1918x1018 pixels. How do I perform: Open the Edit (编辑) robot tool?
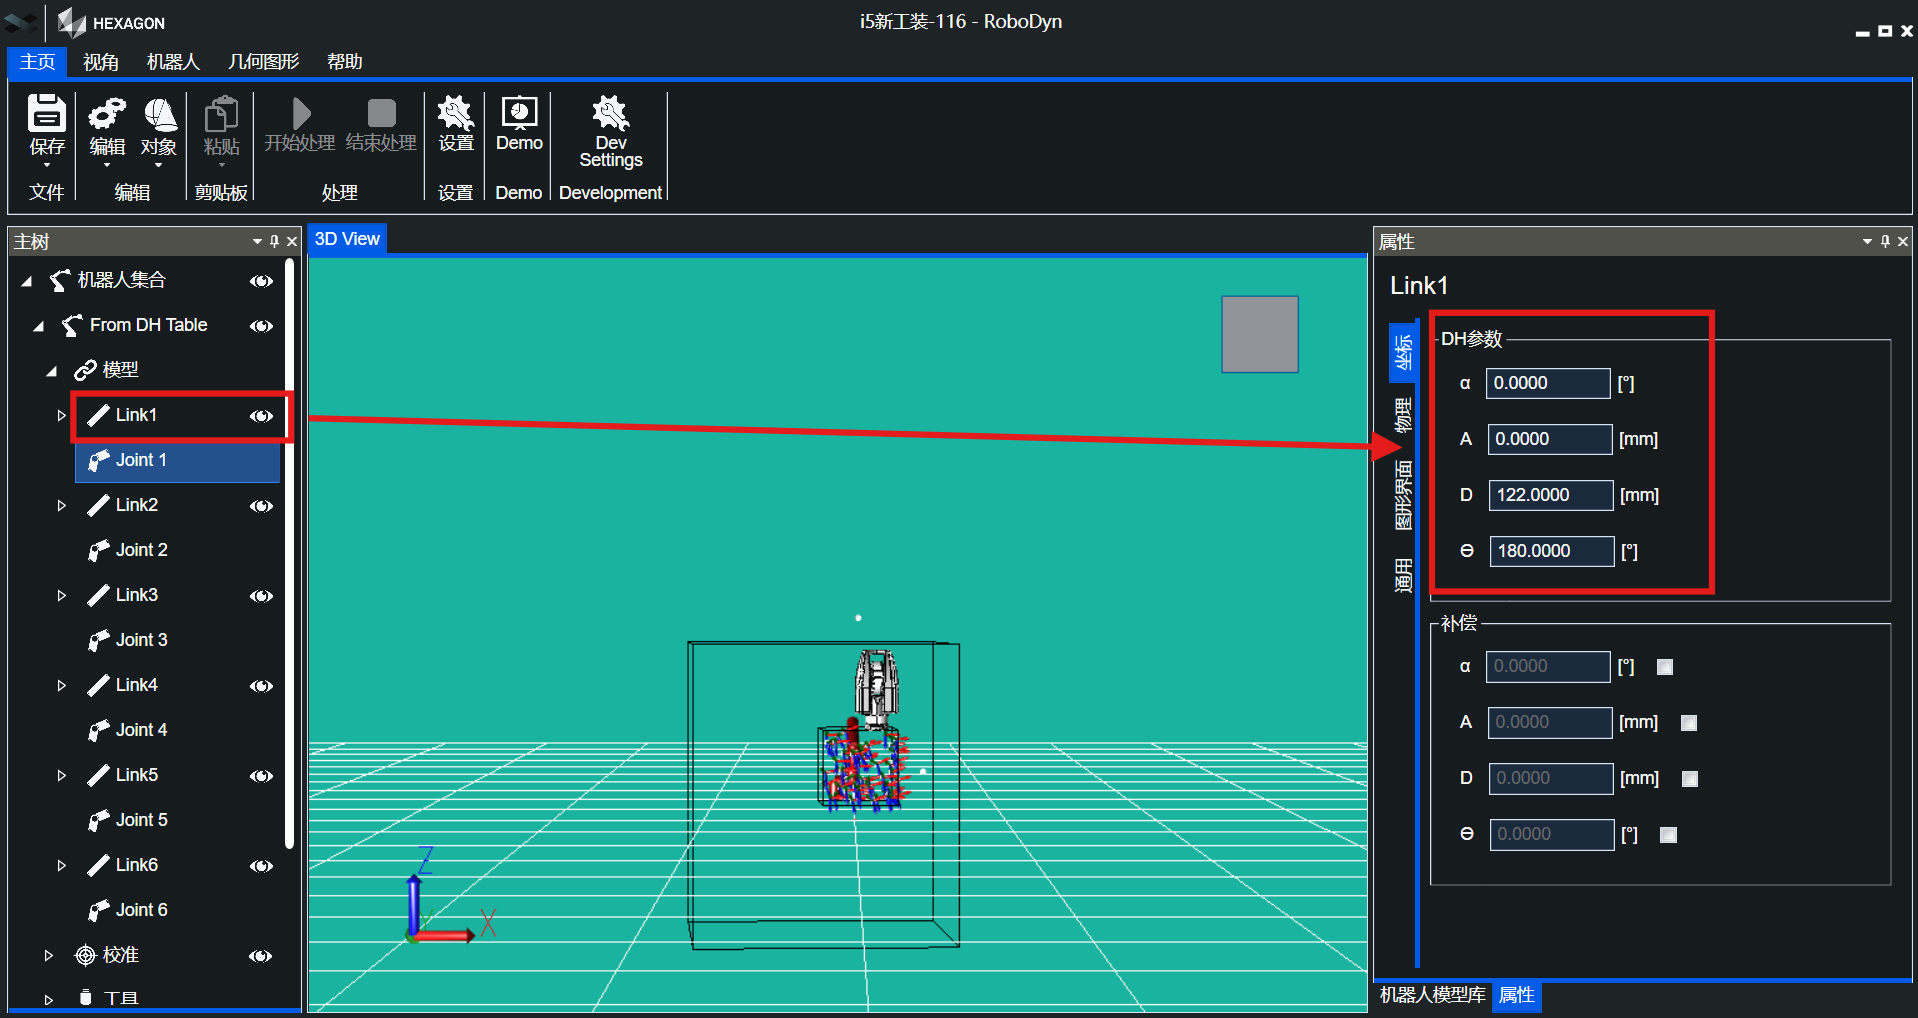(107, 124)
